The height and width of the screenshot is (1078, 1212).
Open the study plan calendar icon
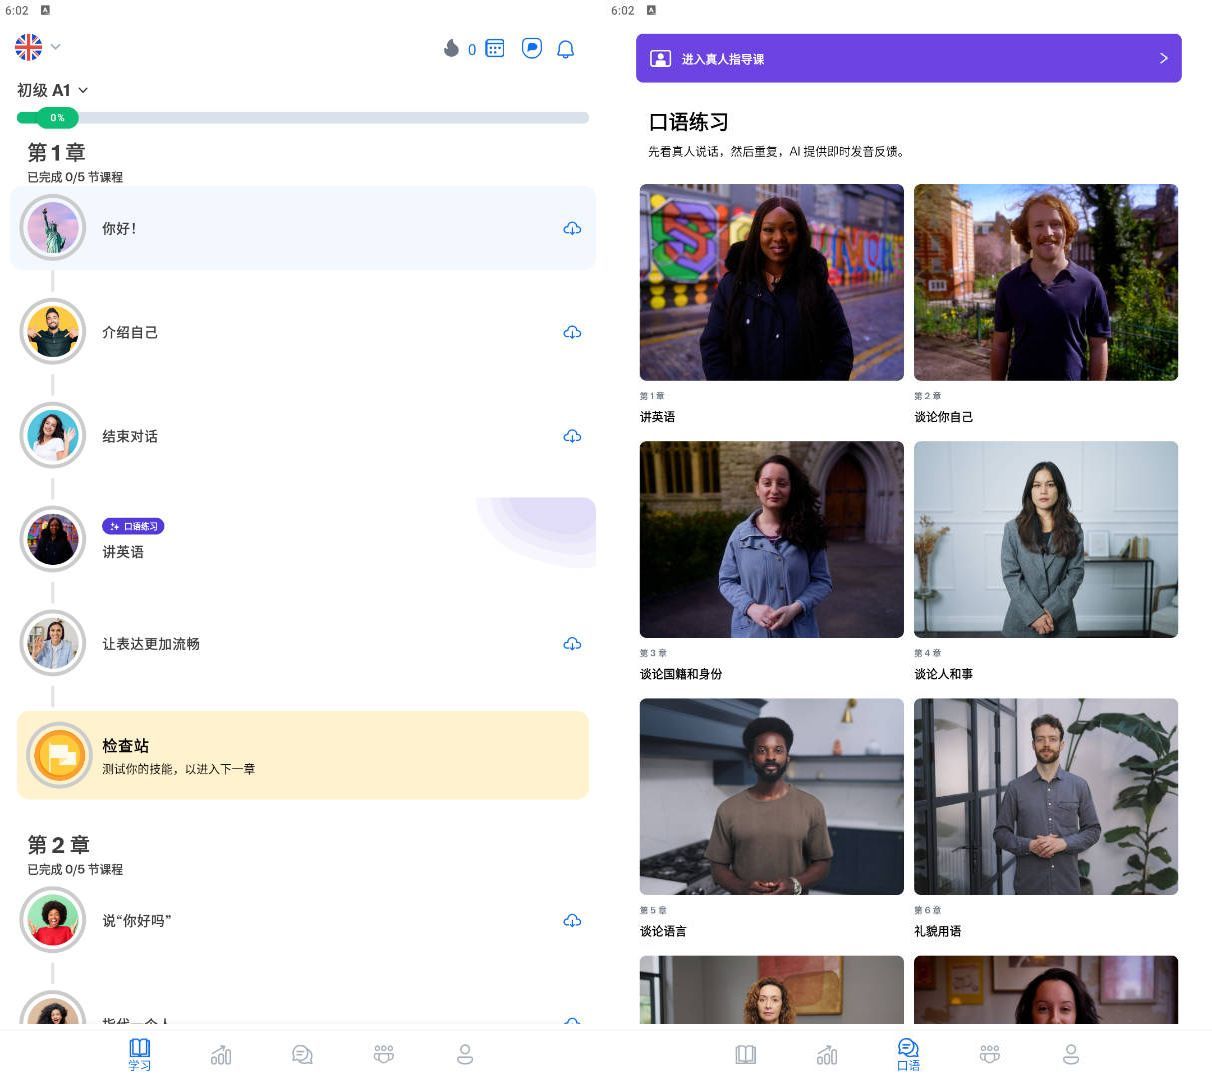pyautogui.click(x=495, y=49)
